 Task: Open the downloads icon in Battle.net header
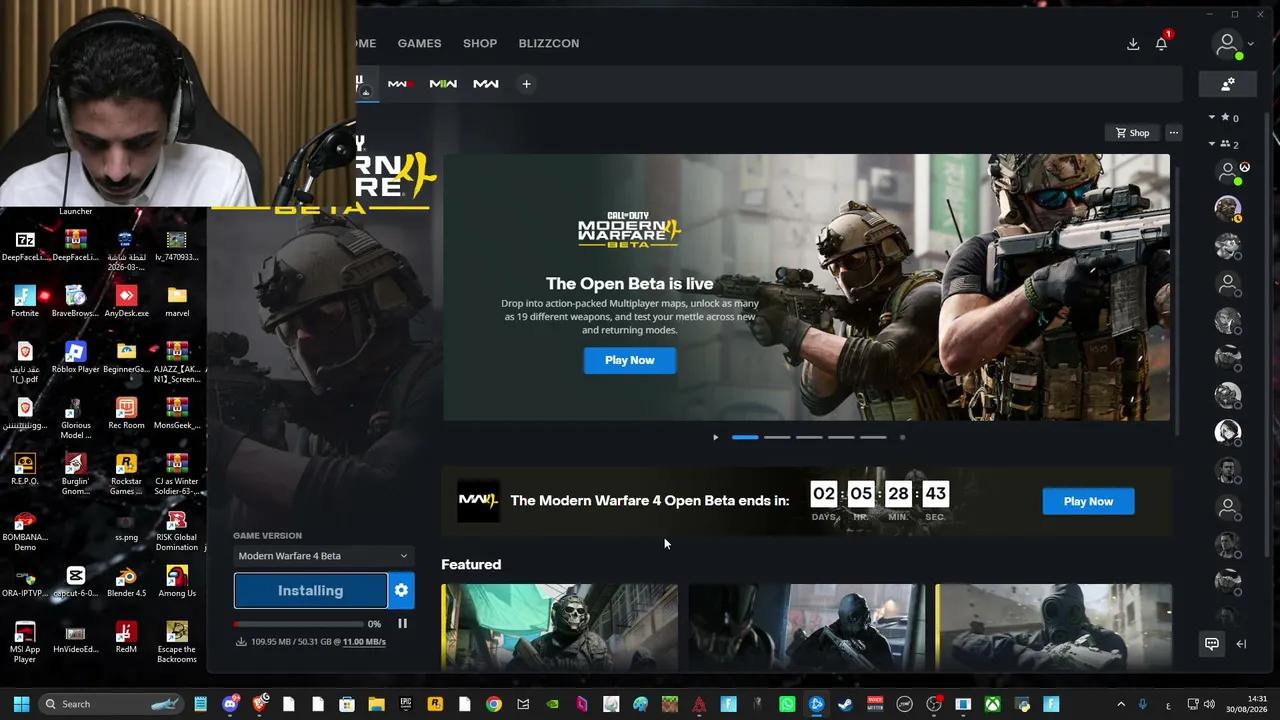click(x=1133, y=44)
